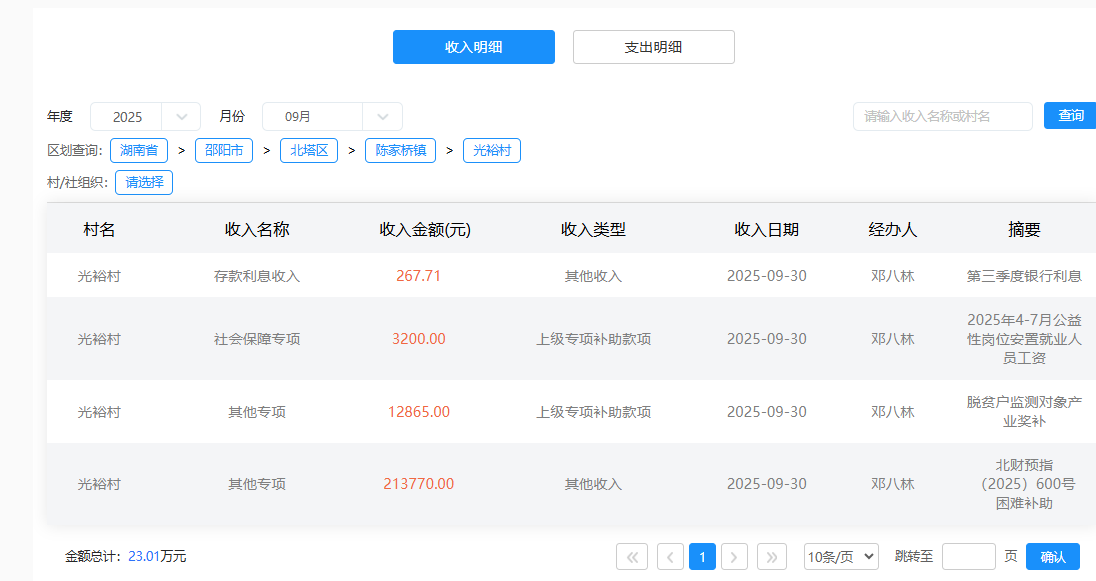Viewport: 1096px width, 581px height.
Task: Select the 湖南省 region tag
Action: tap(139, 151)
